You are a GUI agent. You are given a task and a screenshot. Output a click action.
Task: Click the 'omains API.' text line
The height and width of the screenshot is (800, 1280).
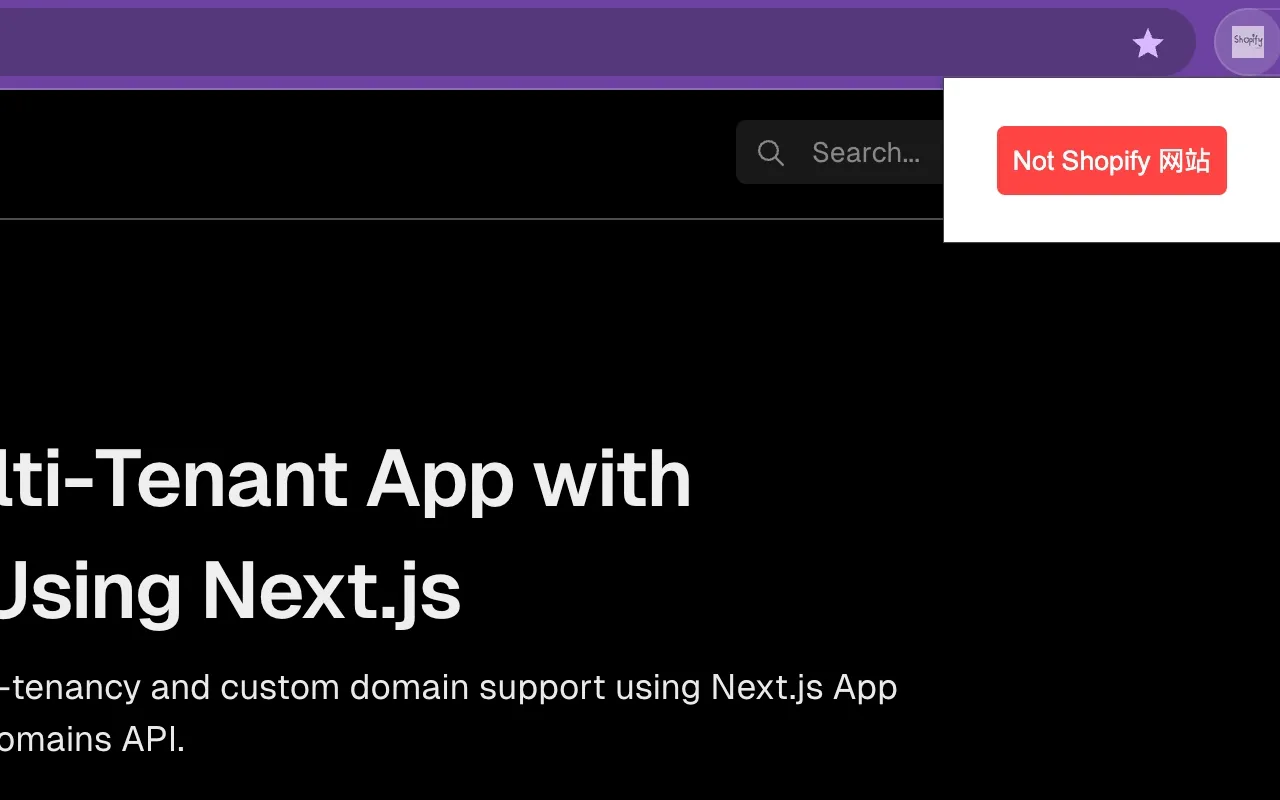coord(92,739)
